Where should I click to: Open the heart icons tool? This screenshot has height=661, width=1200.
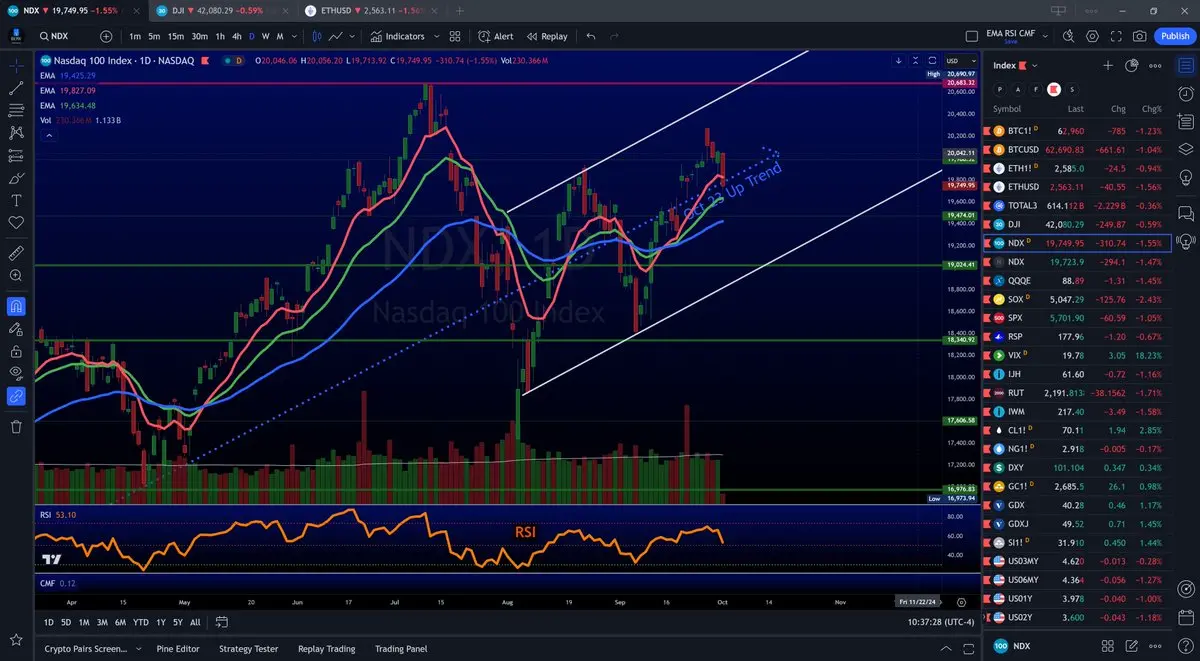click(16, 223)
